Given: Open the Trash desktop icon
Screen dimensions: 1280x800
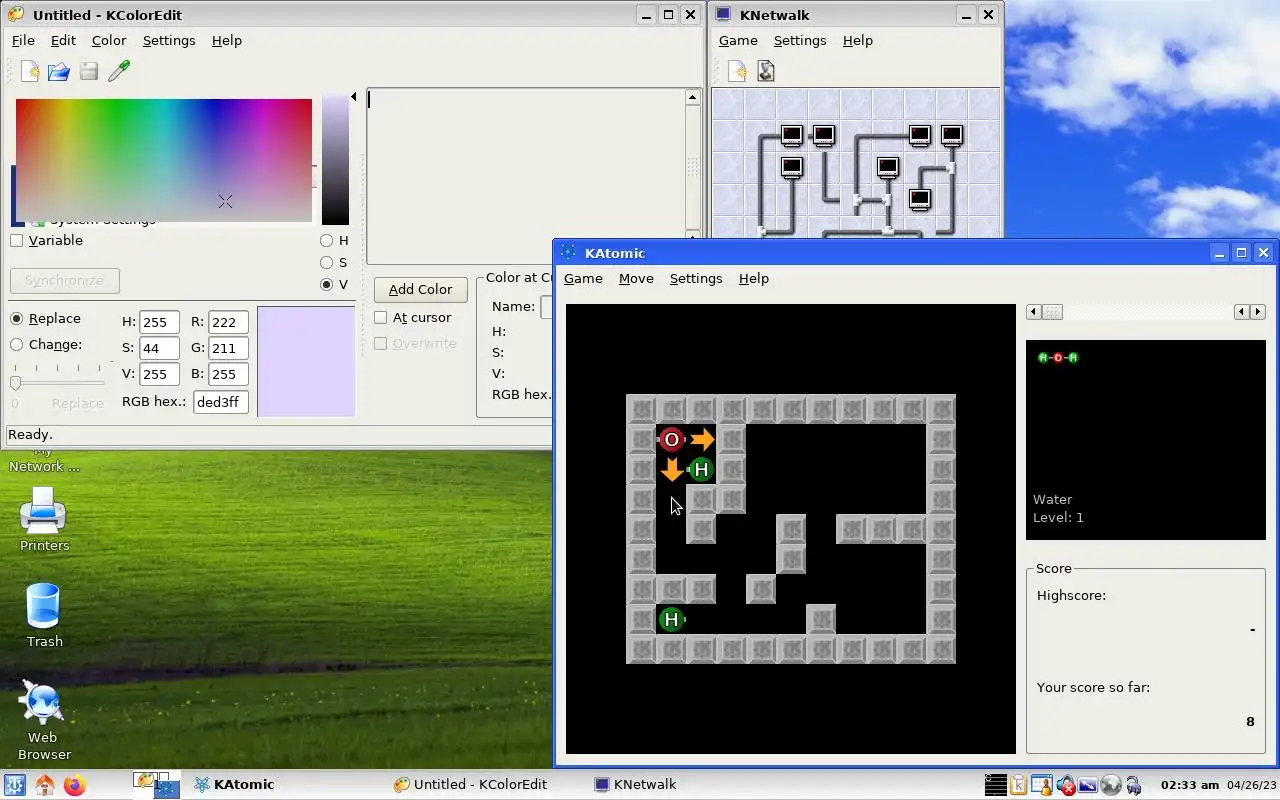Looking at the screenshot, I should tap(44, 616).
